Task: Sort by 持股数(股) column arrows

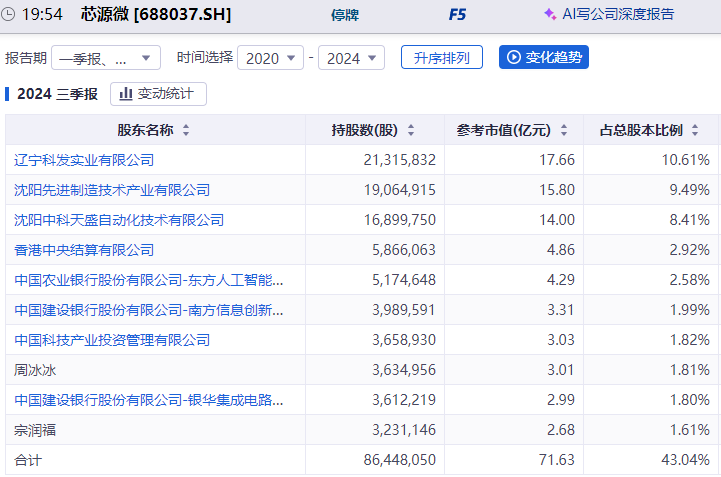Action: pos(411,130)
